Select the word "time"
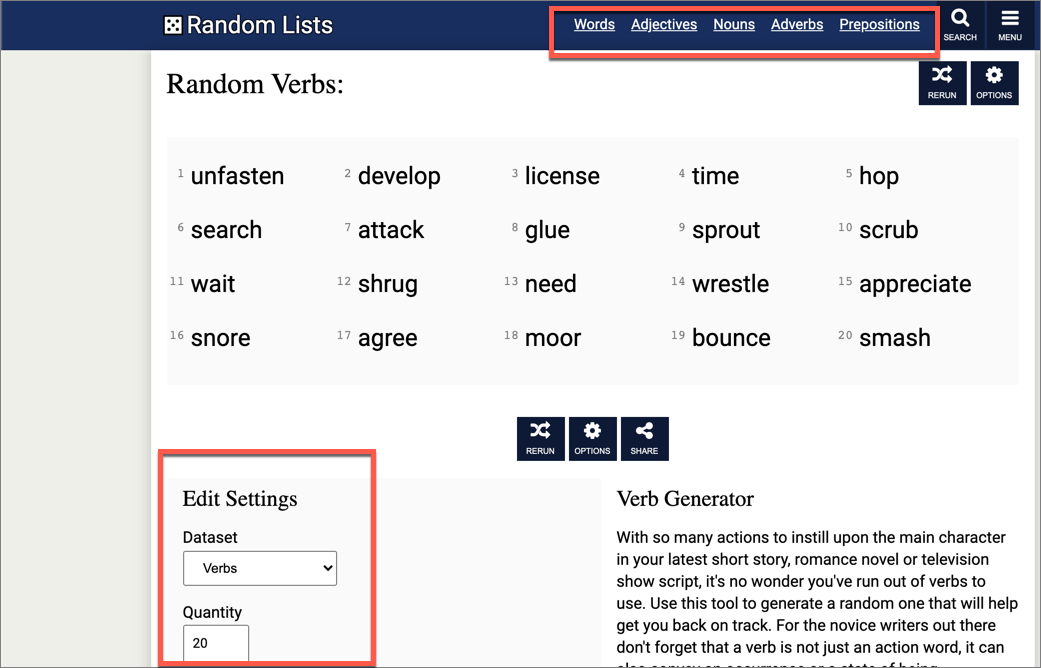 (x=715, y=176)
